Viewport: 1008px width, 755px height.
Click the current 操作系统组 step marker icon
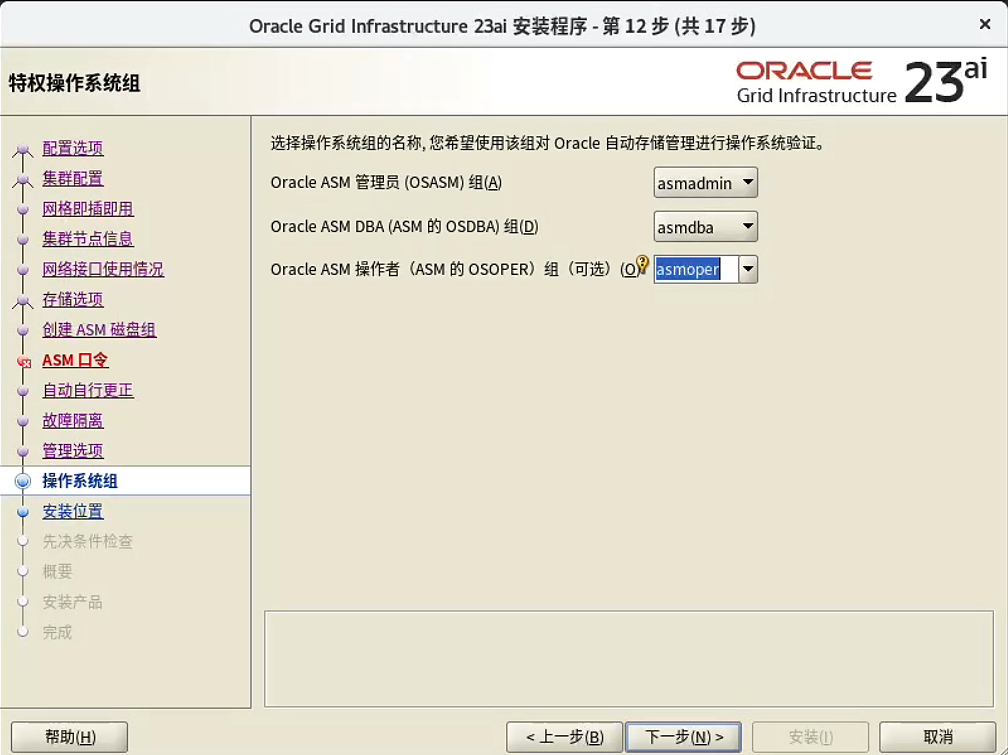click(23, 481)
